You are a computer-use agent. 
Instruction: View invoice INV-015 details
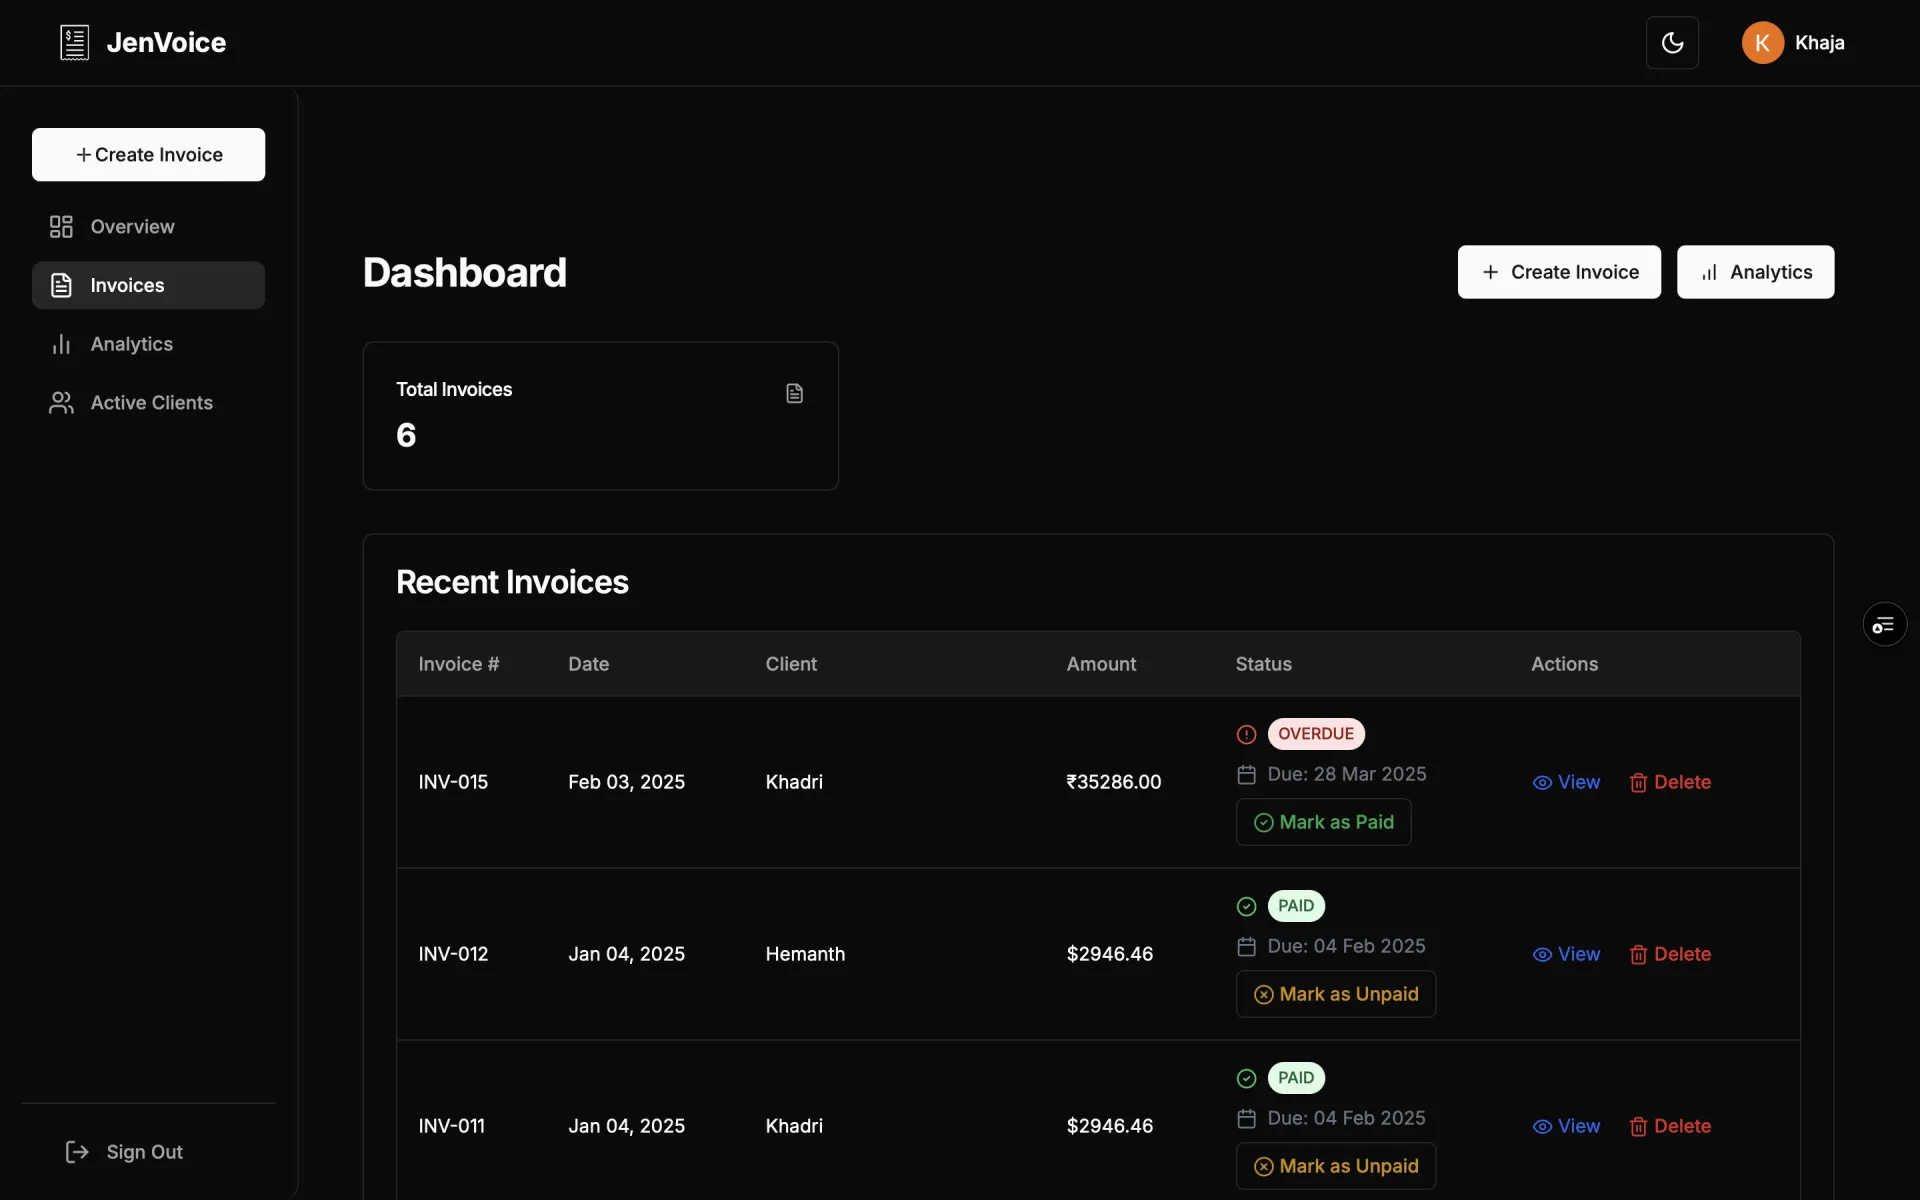1566,782
